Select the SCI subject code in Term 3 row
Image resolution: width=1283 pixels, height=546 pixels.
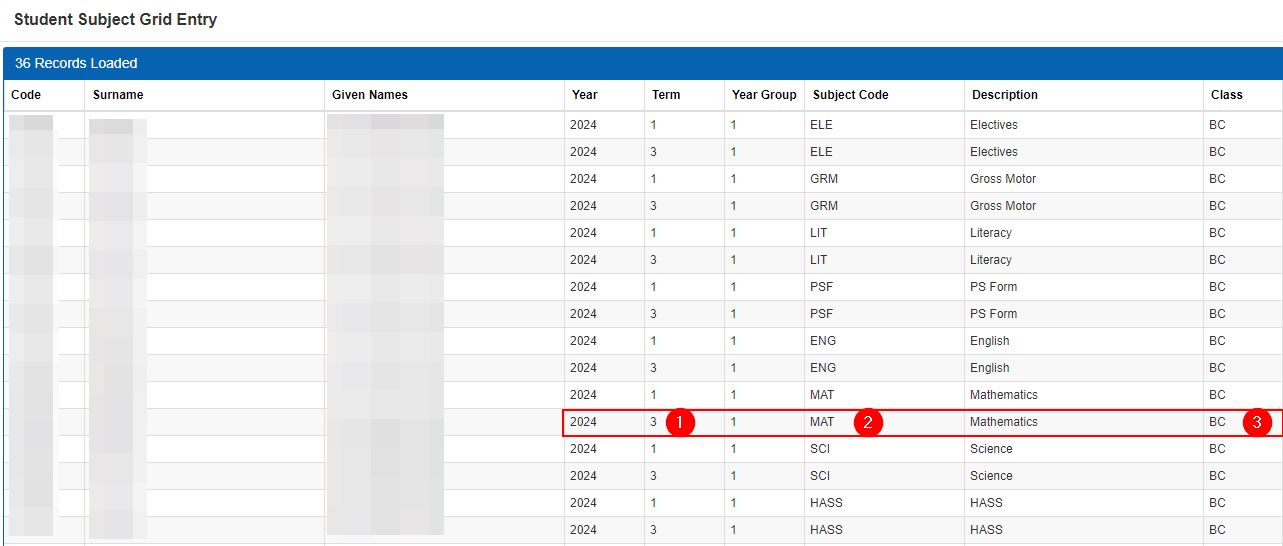tap(821, 476)
